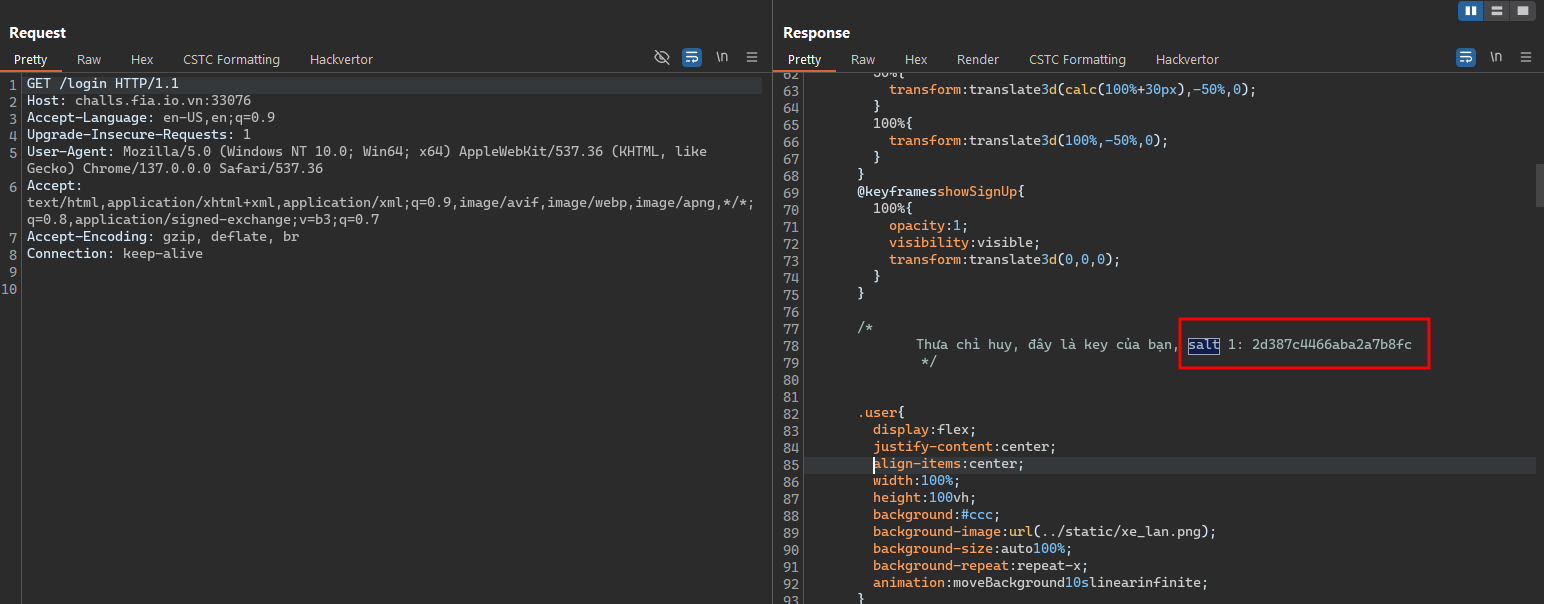Open CSTC Formatting tab in Request panel

tap(231, 60)
